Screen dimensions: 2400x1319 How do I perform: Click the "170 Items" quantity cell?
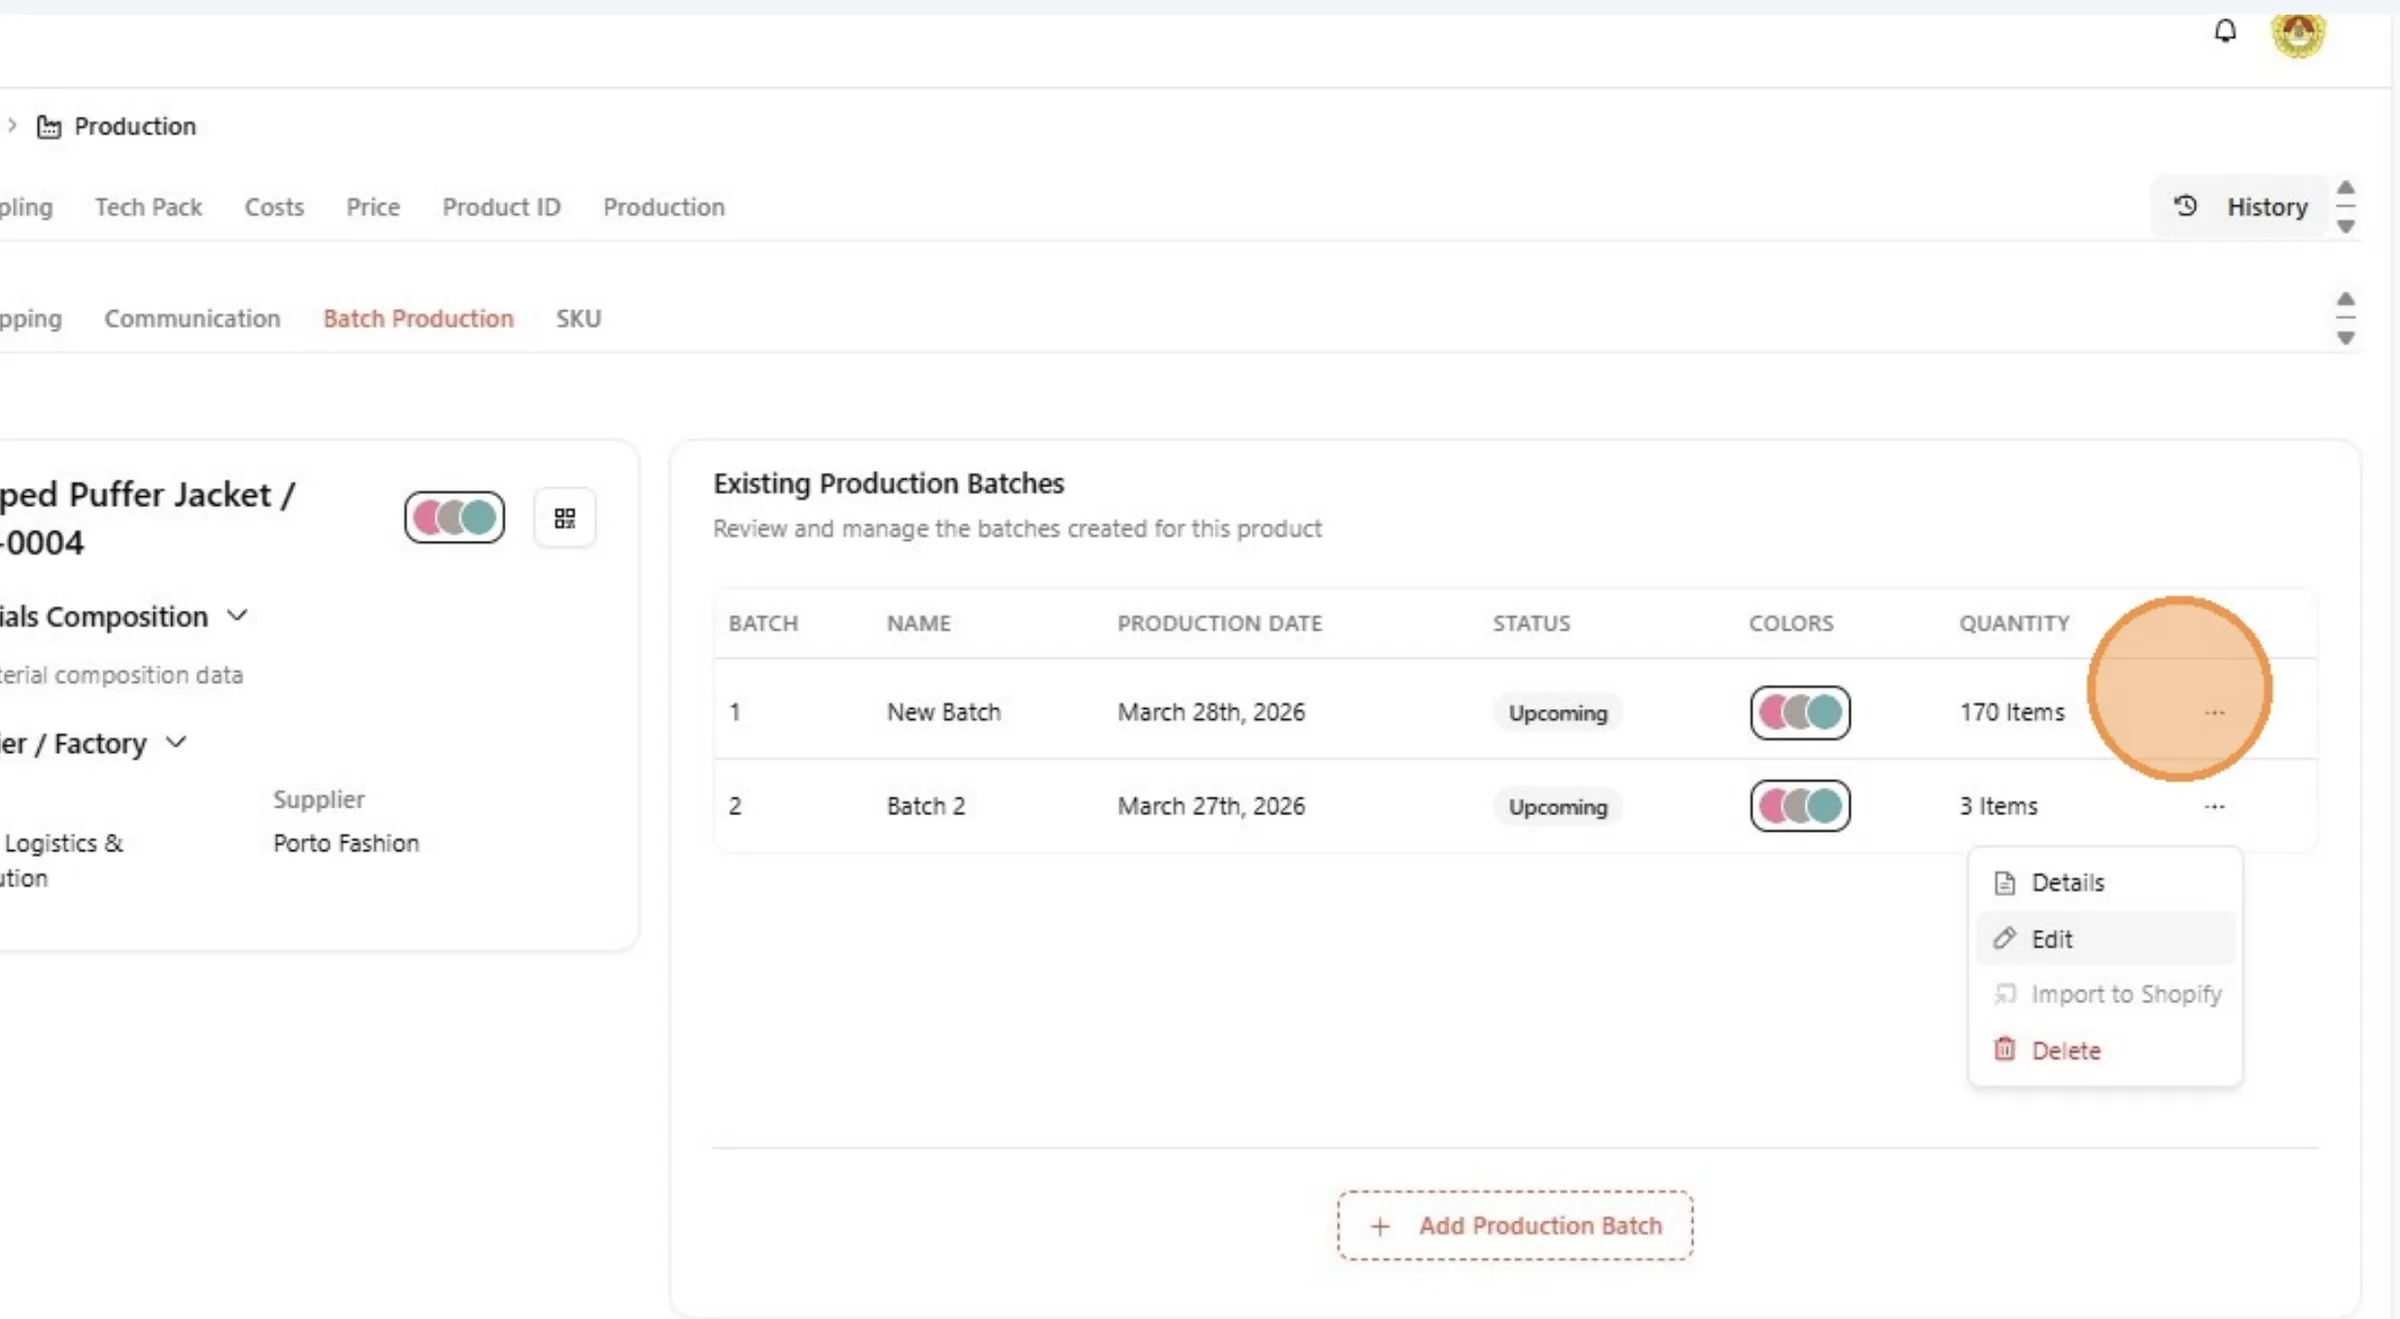(x=2012, y=712)
